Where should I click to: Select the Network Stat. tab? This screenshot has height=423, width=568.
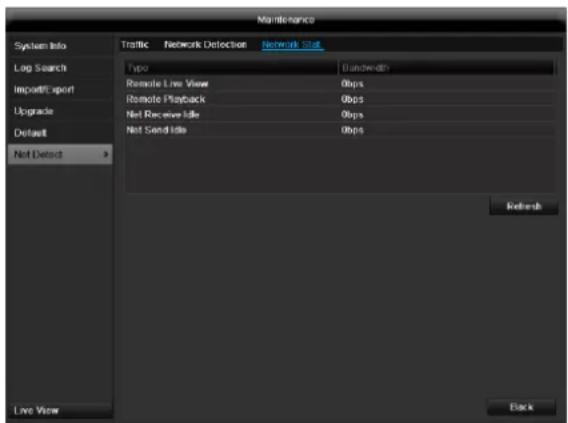(292, 45)
